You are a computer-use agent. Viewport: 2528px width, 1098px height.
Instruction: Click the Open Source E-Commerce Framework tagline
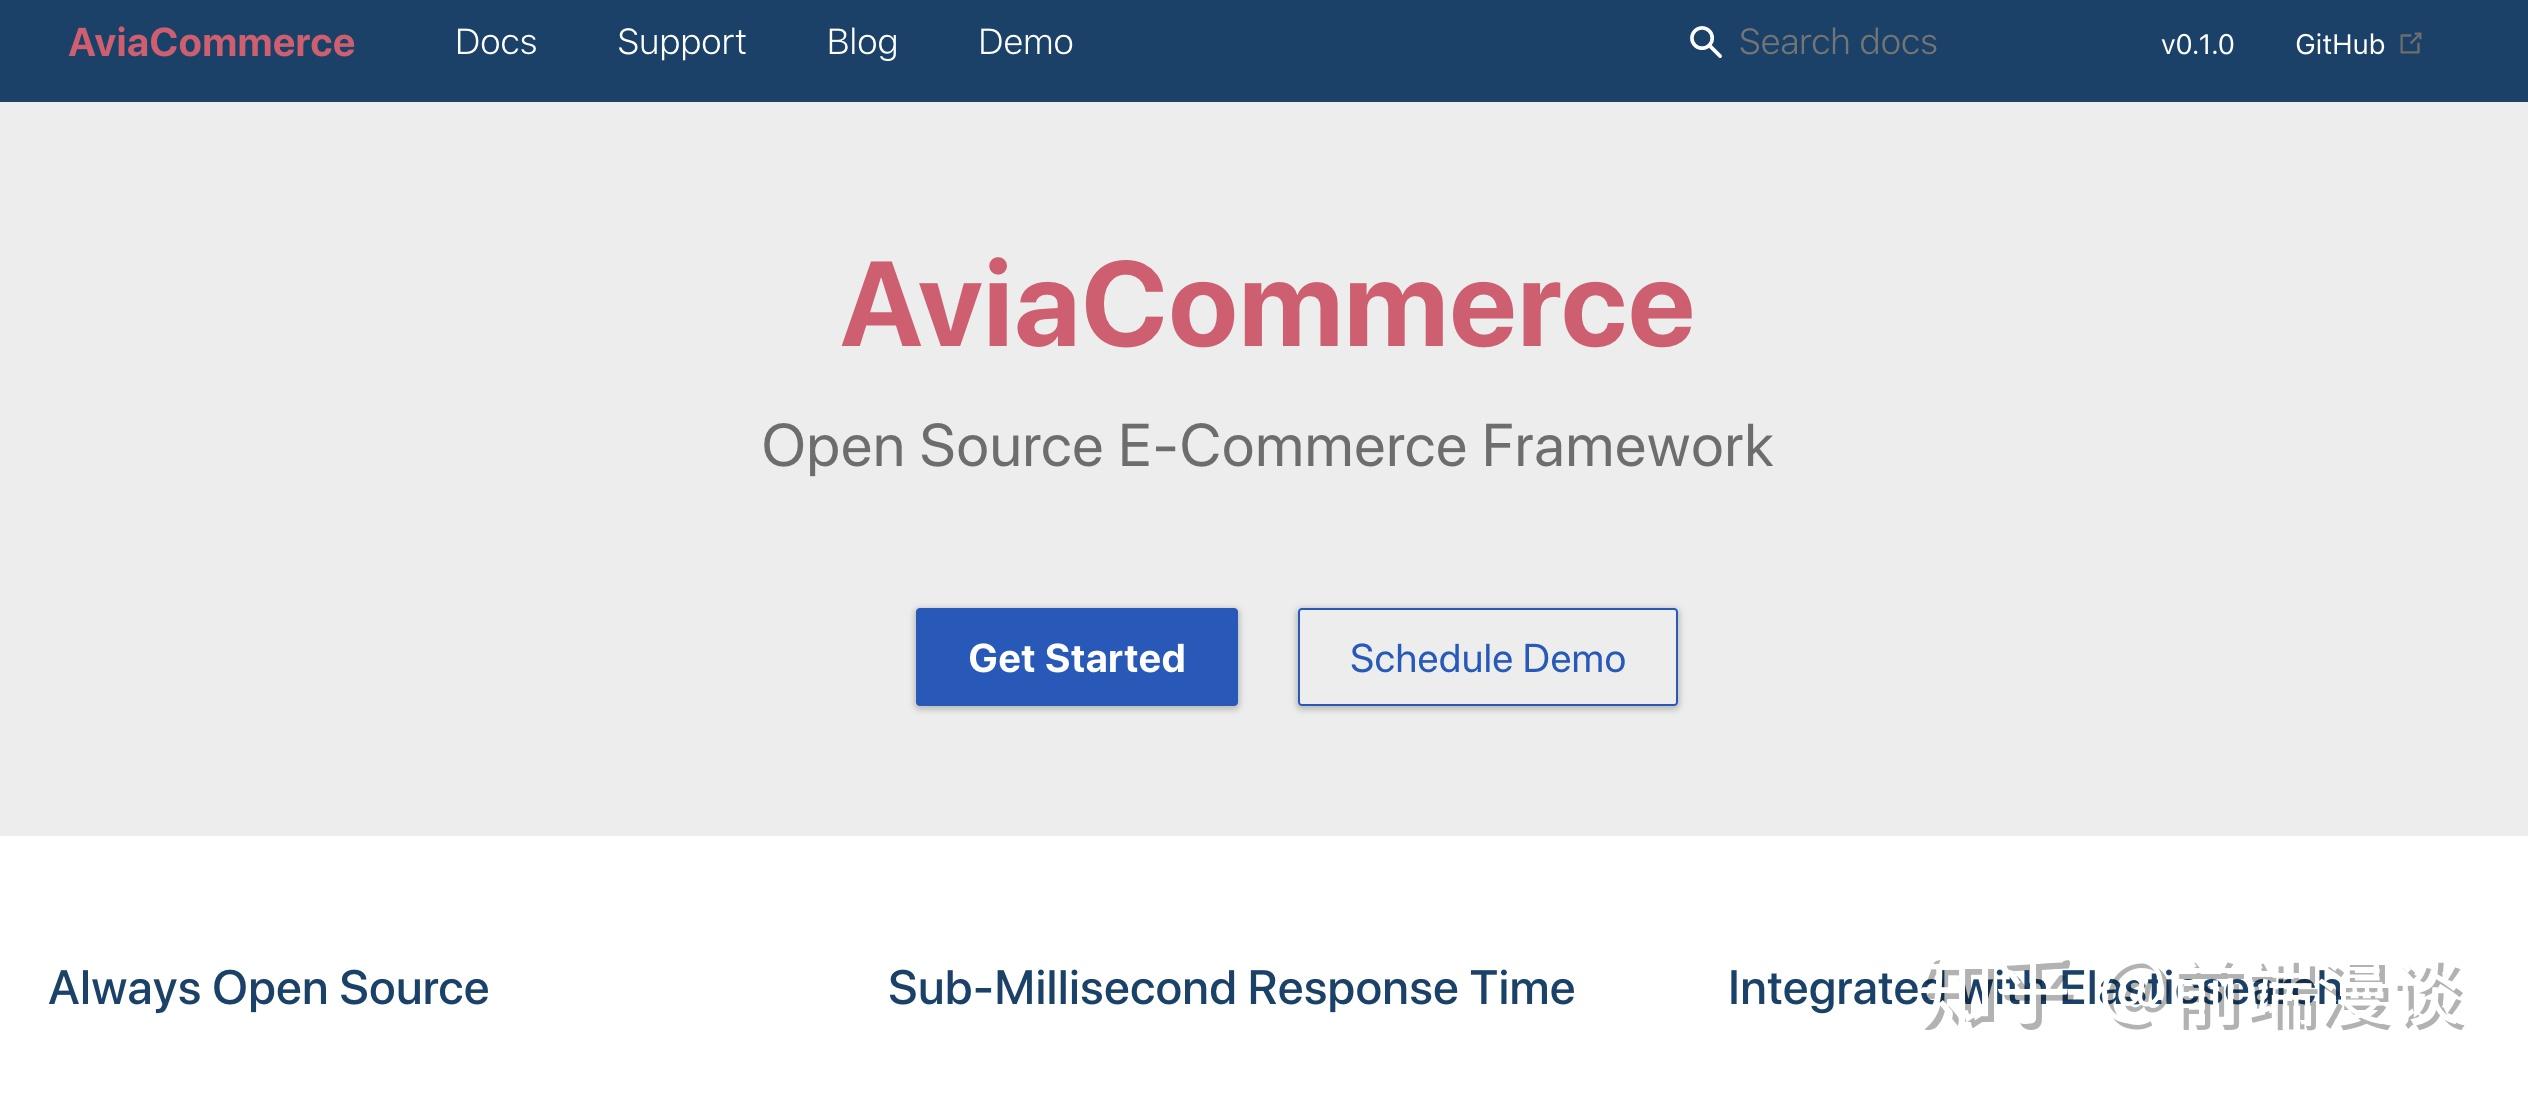click(x=1266, y=446)
